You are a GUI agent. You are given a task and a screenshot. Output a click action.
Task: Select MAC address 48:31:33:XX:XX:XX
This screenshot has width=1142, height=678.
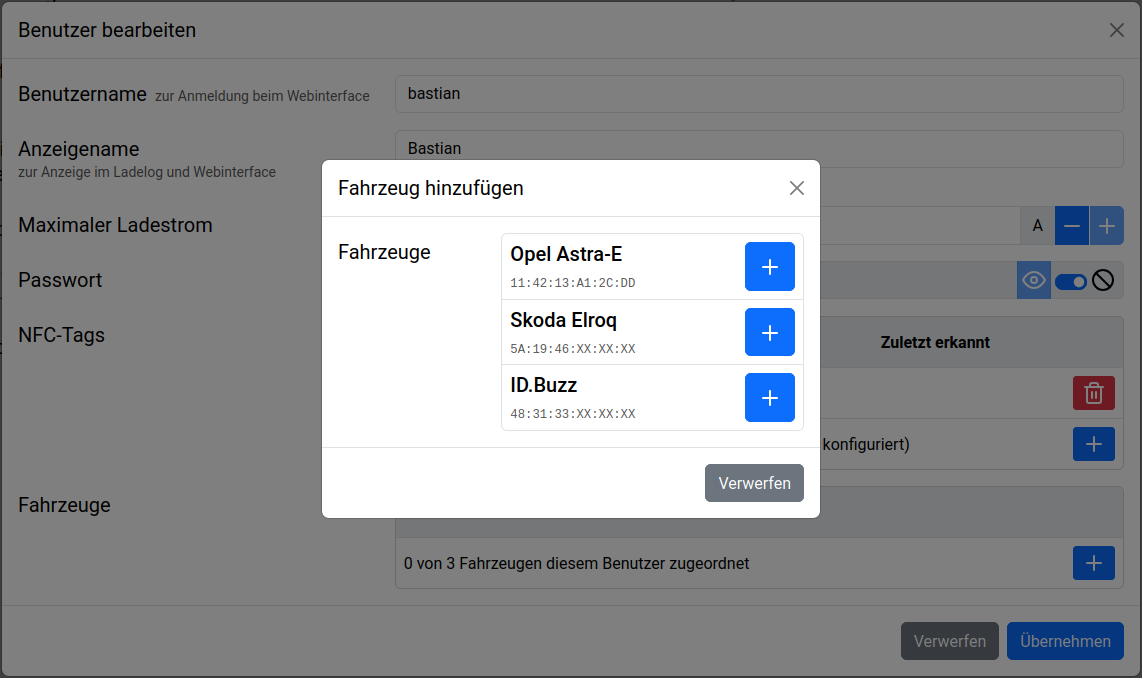click(572, 414)
